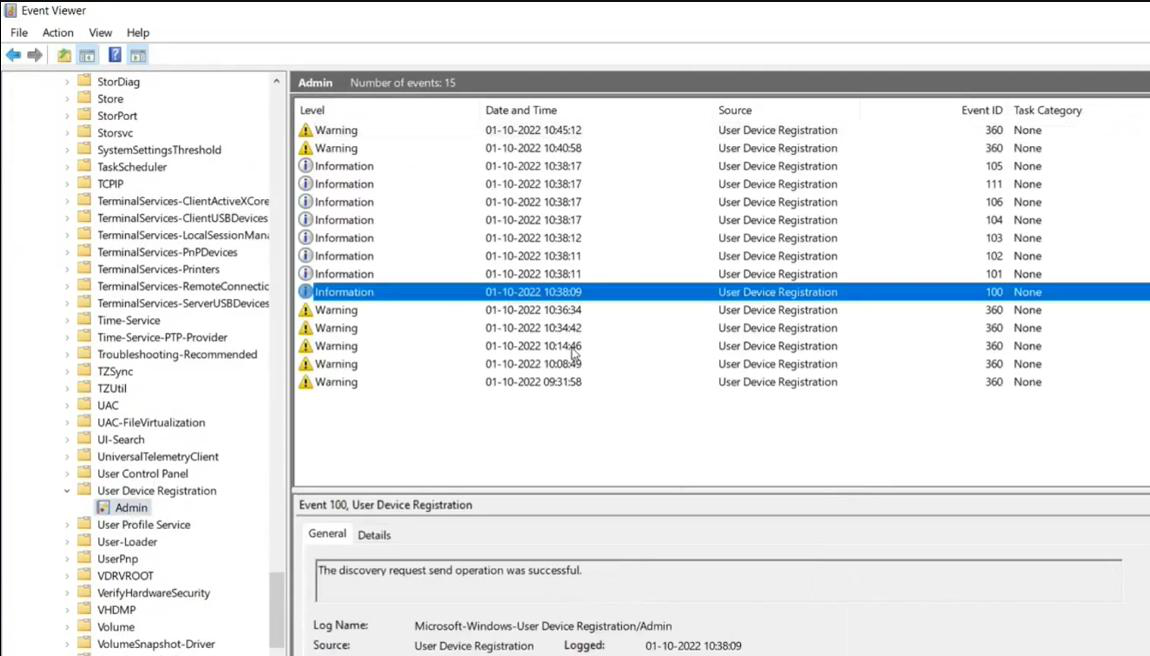Expand the Time-Service tree node
The width and height of the screenshot is (1150, 656).
coord(67,320)
